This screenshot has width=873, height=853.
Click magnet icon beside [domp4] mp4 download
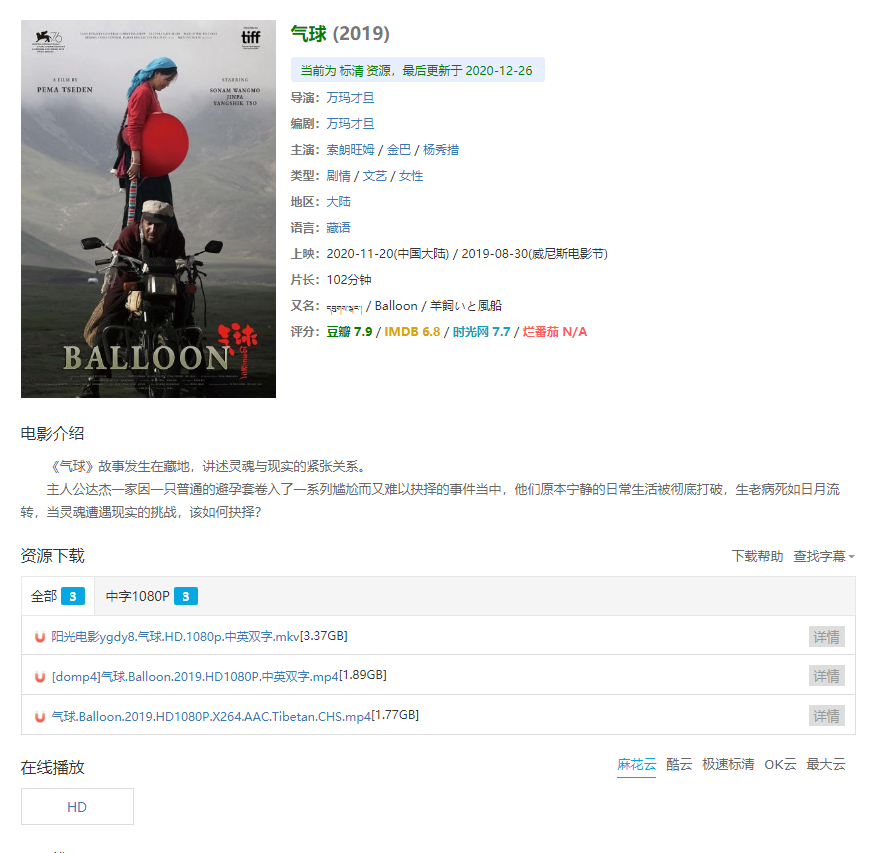coord(40,676)
